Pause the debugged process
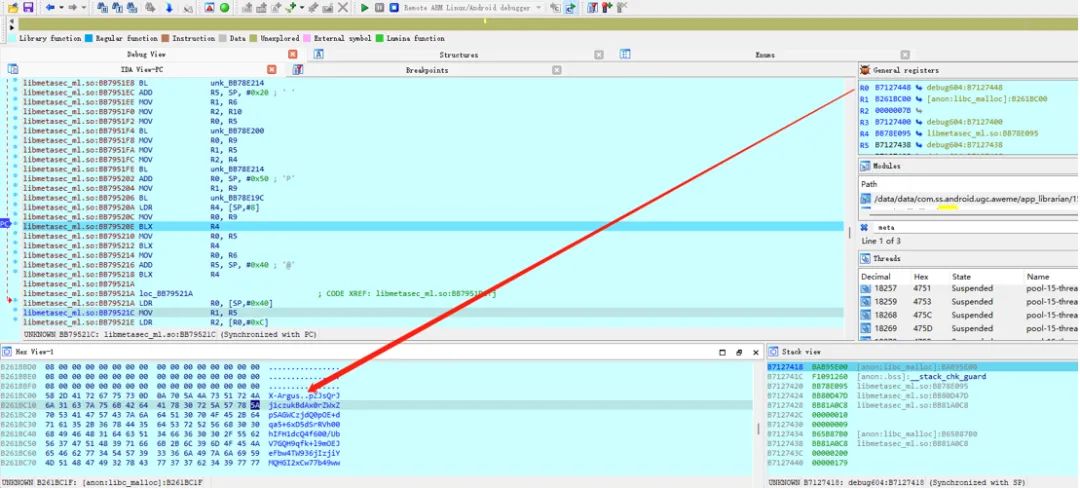The width and height of the screenshot is (1080, 488). [x=380, y=8]
